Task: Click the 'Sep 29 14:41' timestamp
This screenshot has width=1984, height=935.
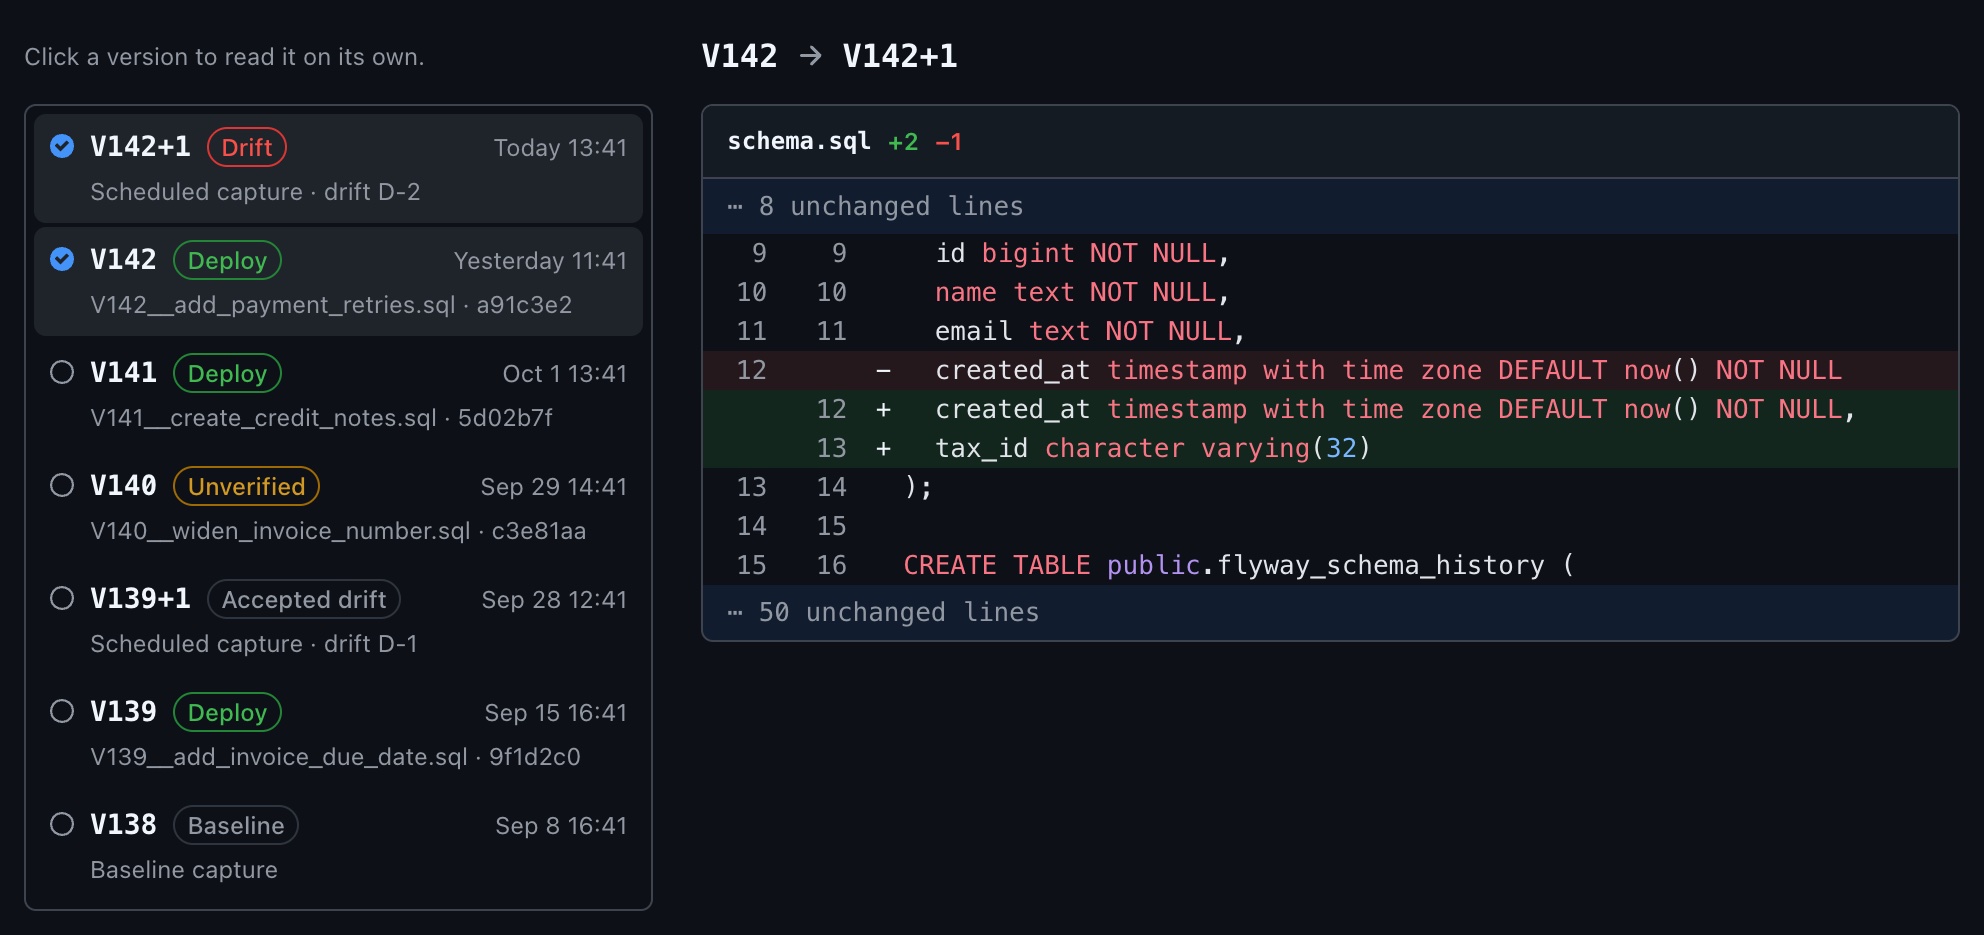Action: point(554,487)
